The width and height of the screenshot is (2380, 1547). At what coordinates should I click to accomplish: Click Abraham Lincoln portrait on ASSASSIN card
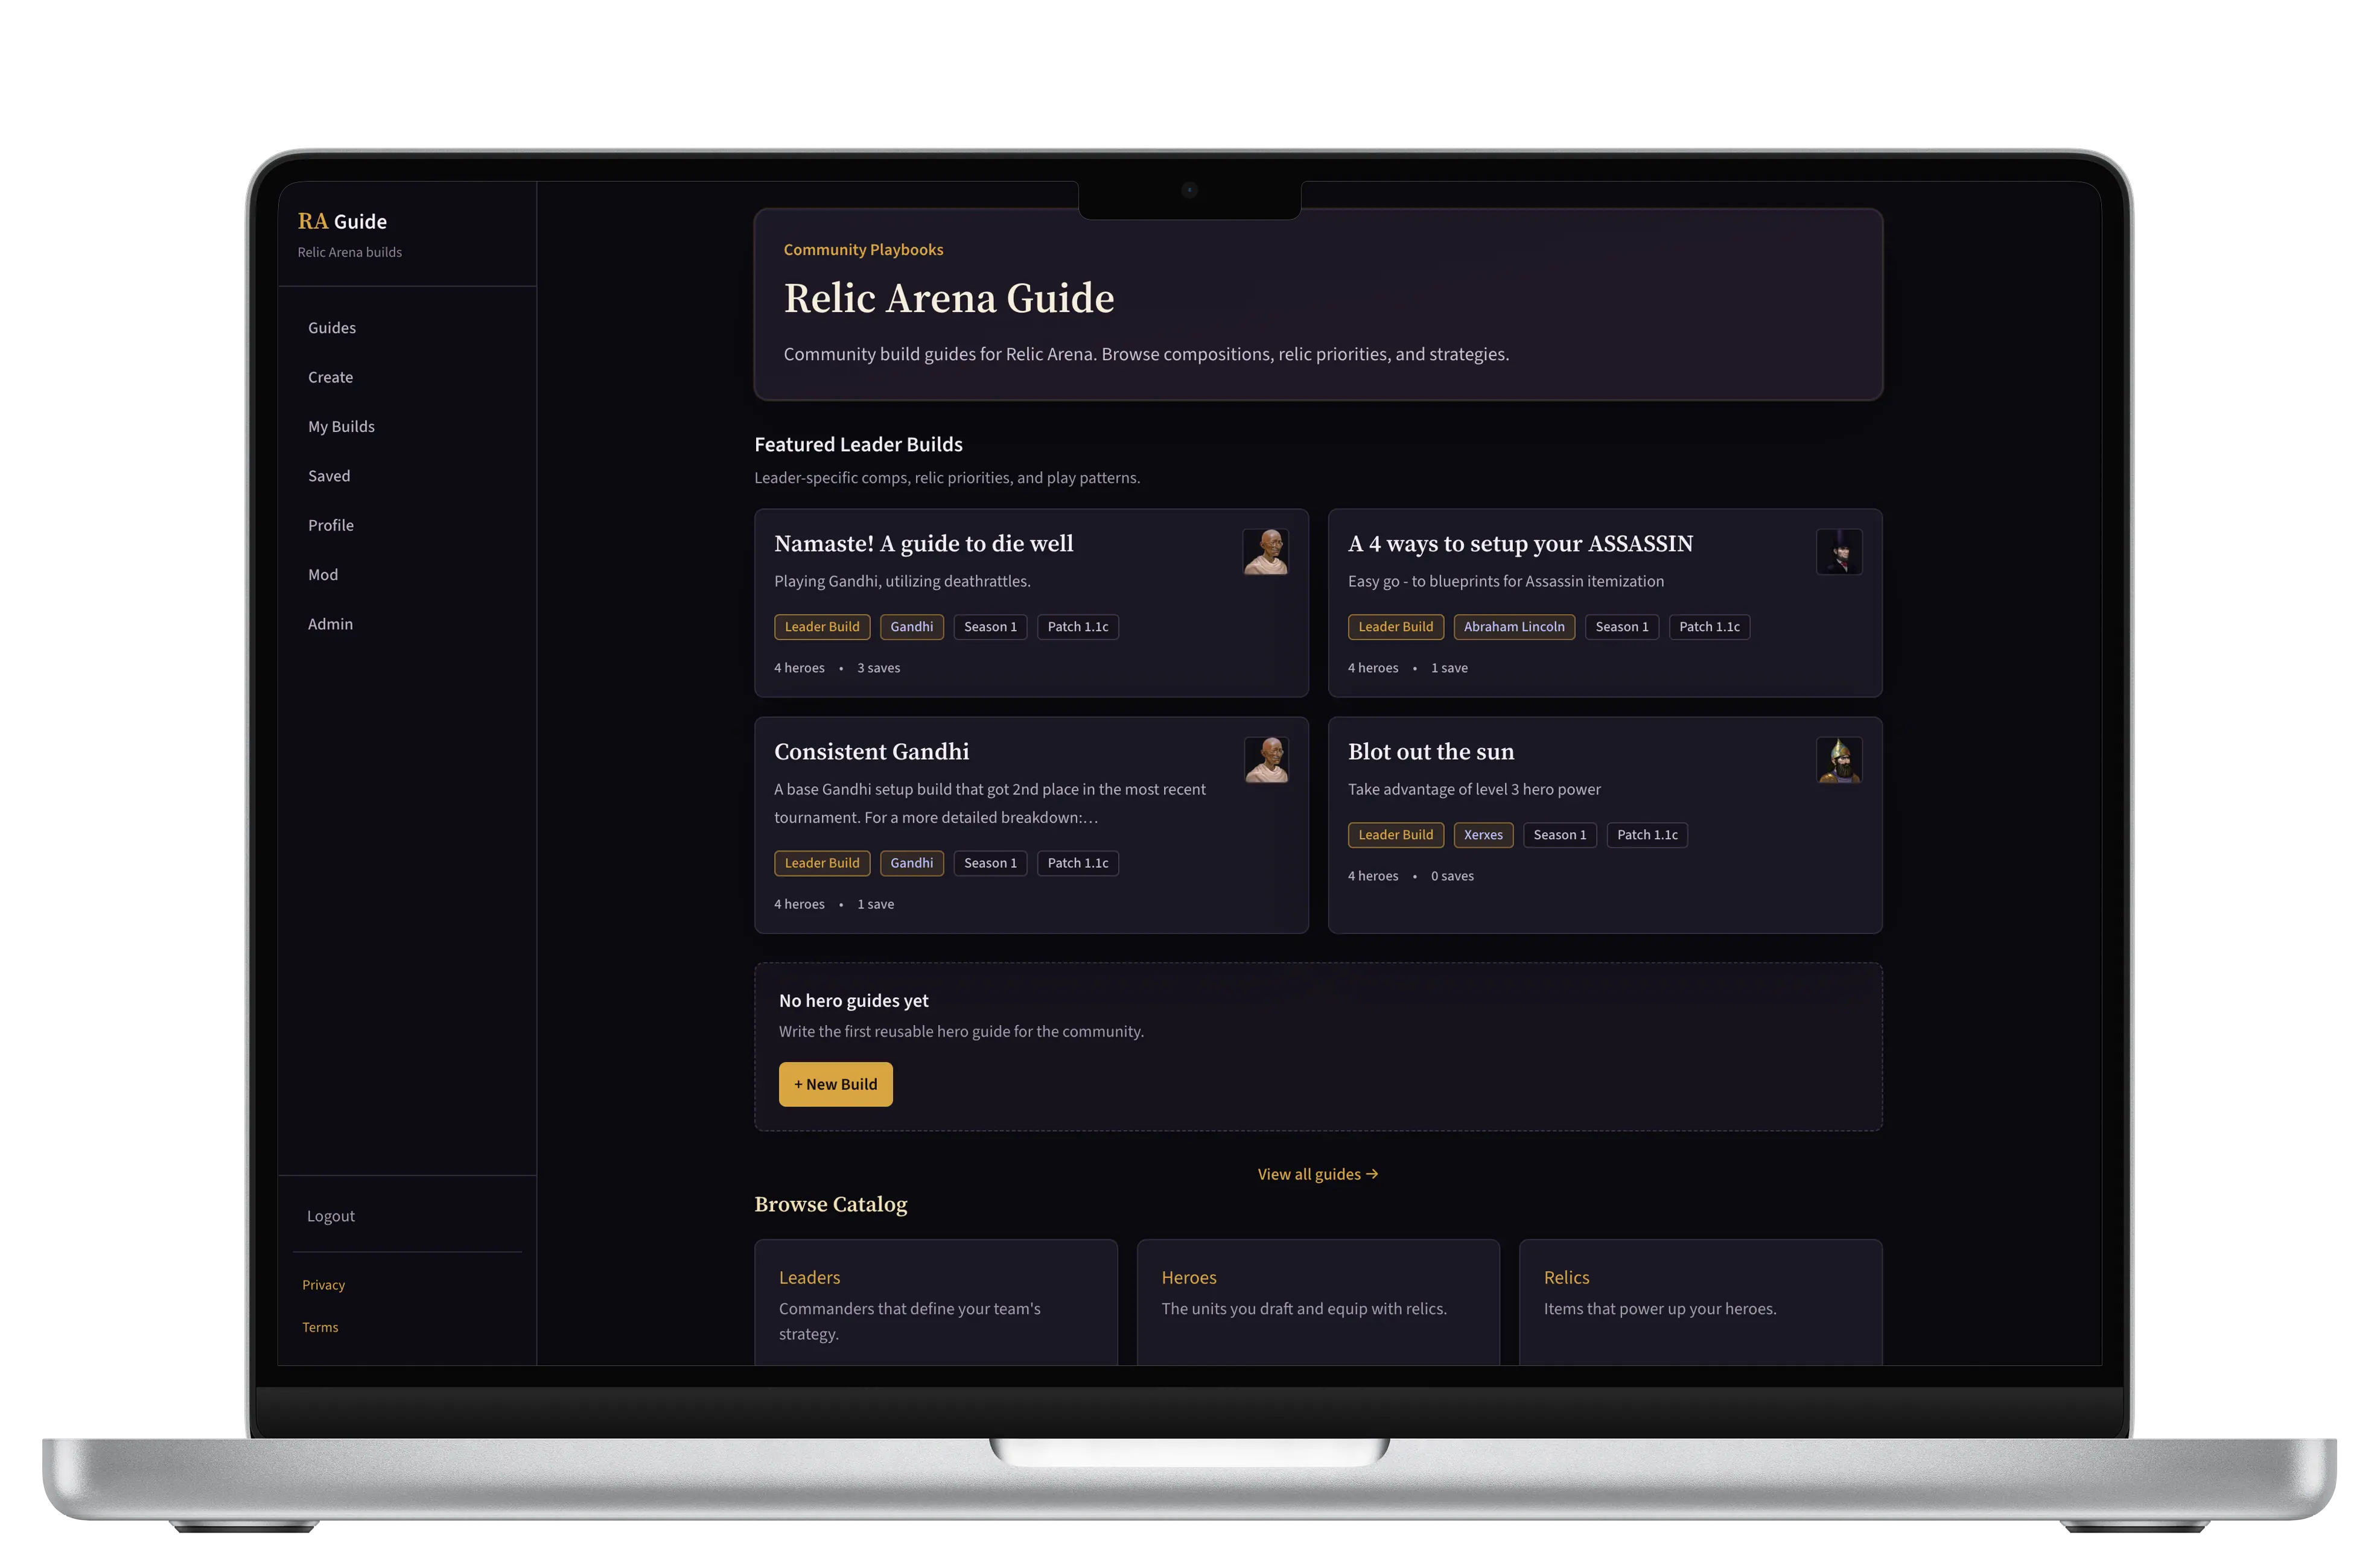coord(1839,552)
